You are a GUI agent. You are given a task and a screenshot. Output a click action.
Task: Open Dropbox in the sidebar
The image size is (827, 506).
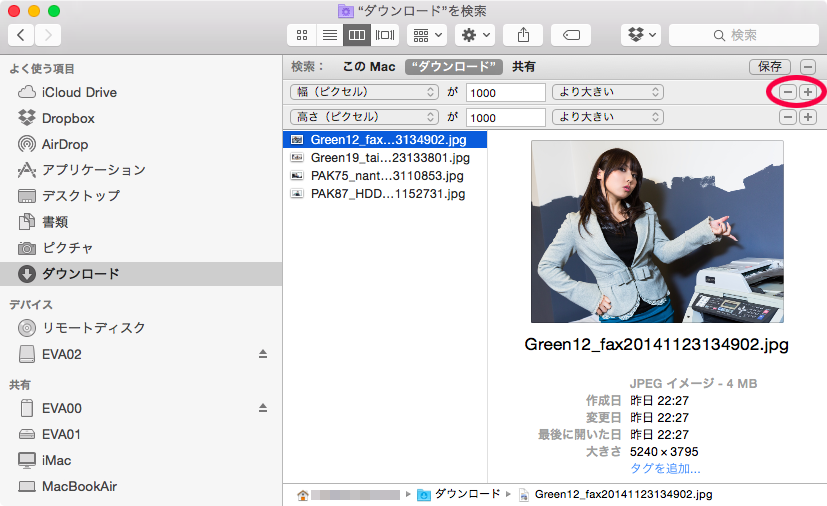click(x=141, y=118)
